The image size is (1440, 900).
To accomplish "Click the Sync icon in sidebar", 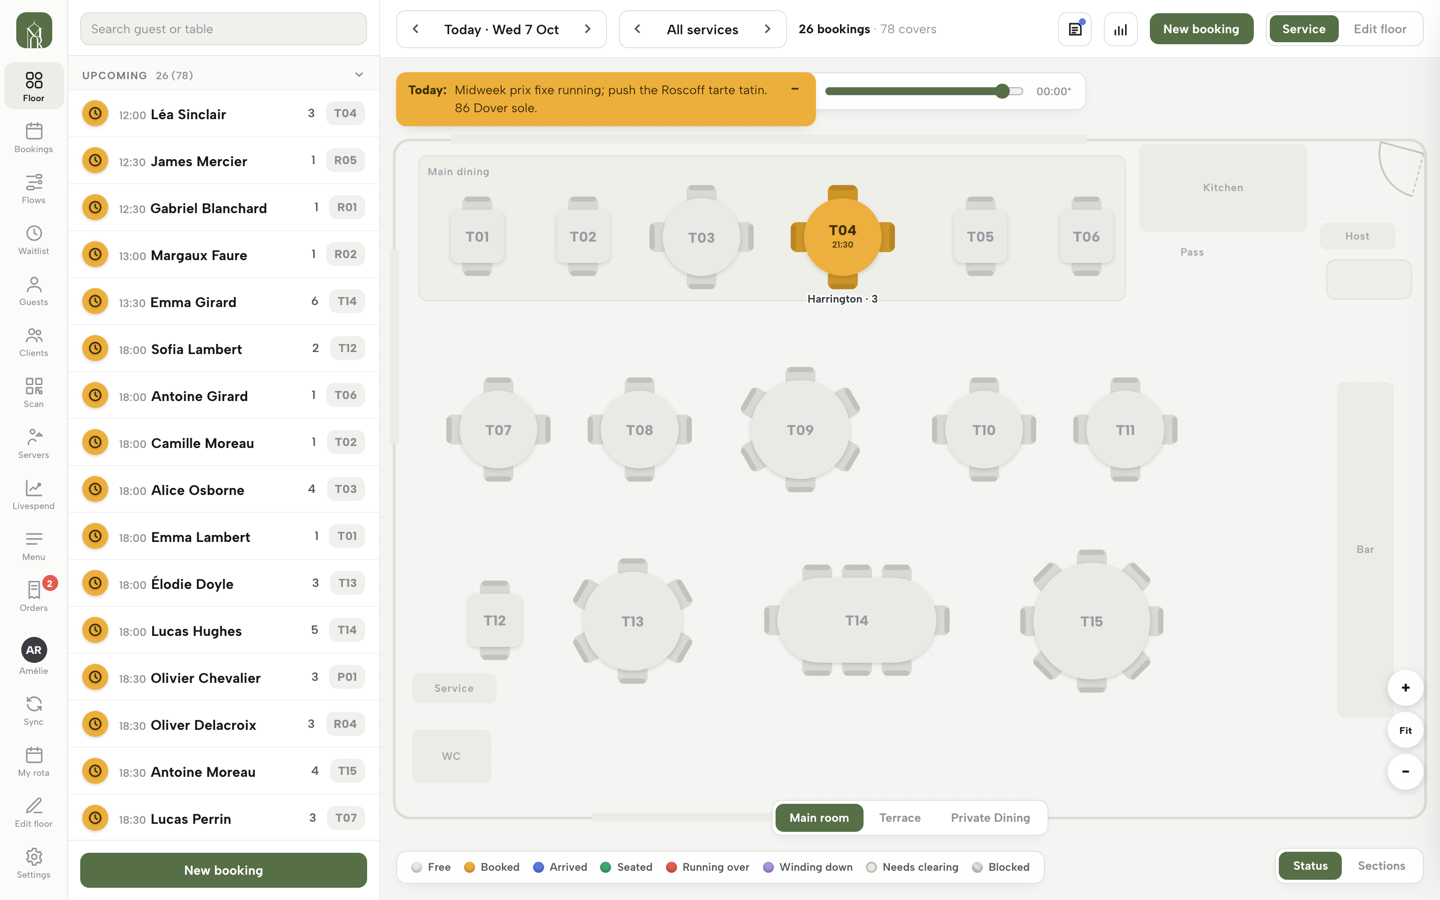I will [34, 711].
